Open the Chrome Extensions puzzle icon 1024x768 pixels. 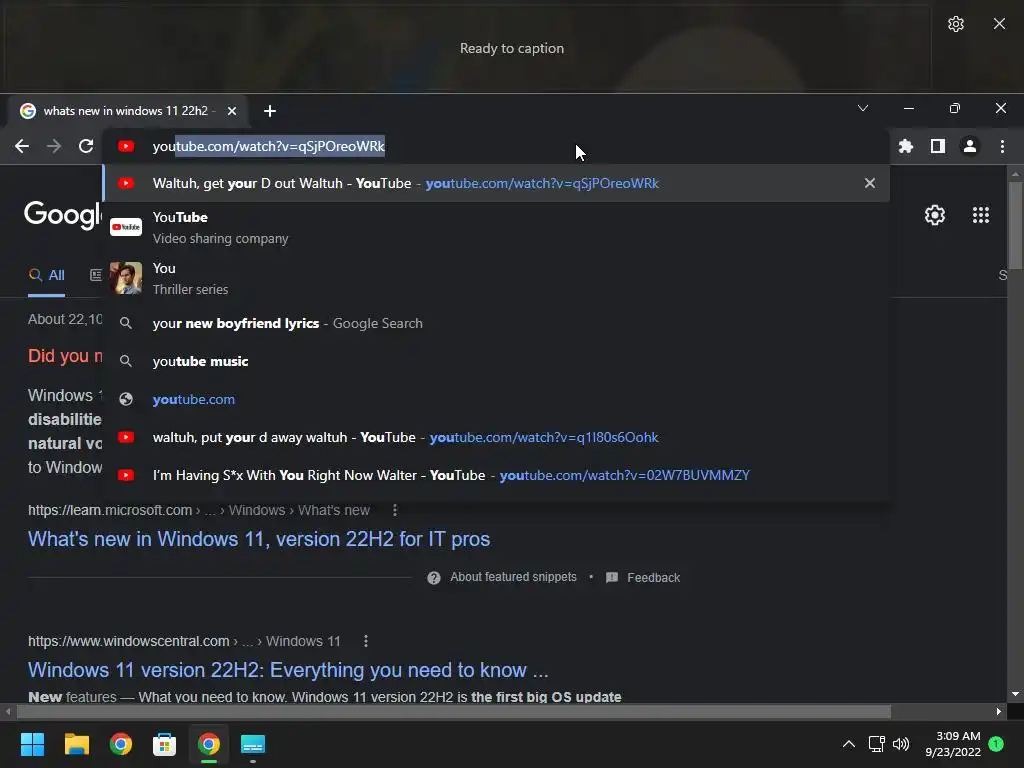[906, 146]
